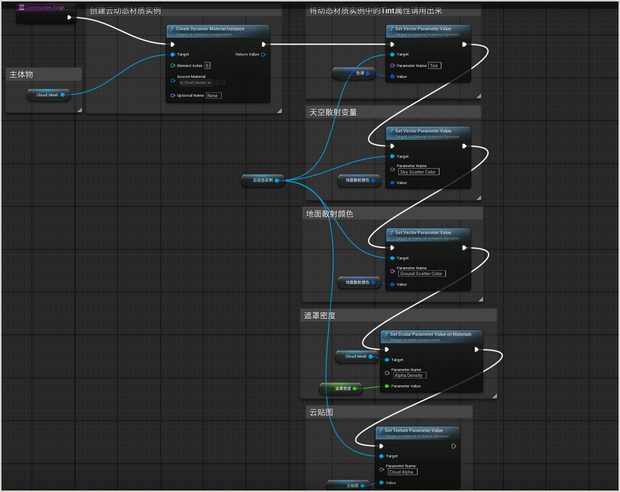The width and height of the screenshot is (620, 492).
Task: Click Value pin of Ground Scatter Color node
Action: (x=392, y=284)
